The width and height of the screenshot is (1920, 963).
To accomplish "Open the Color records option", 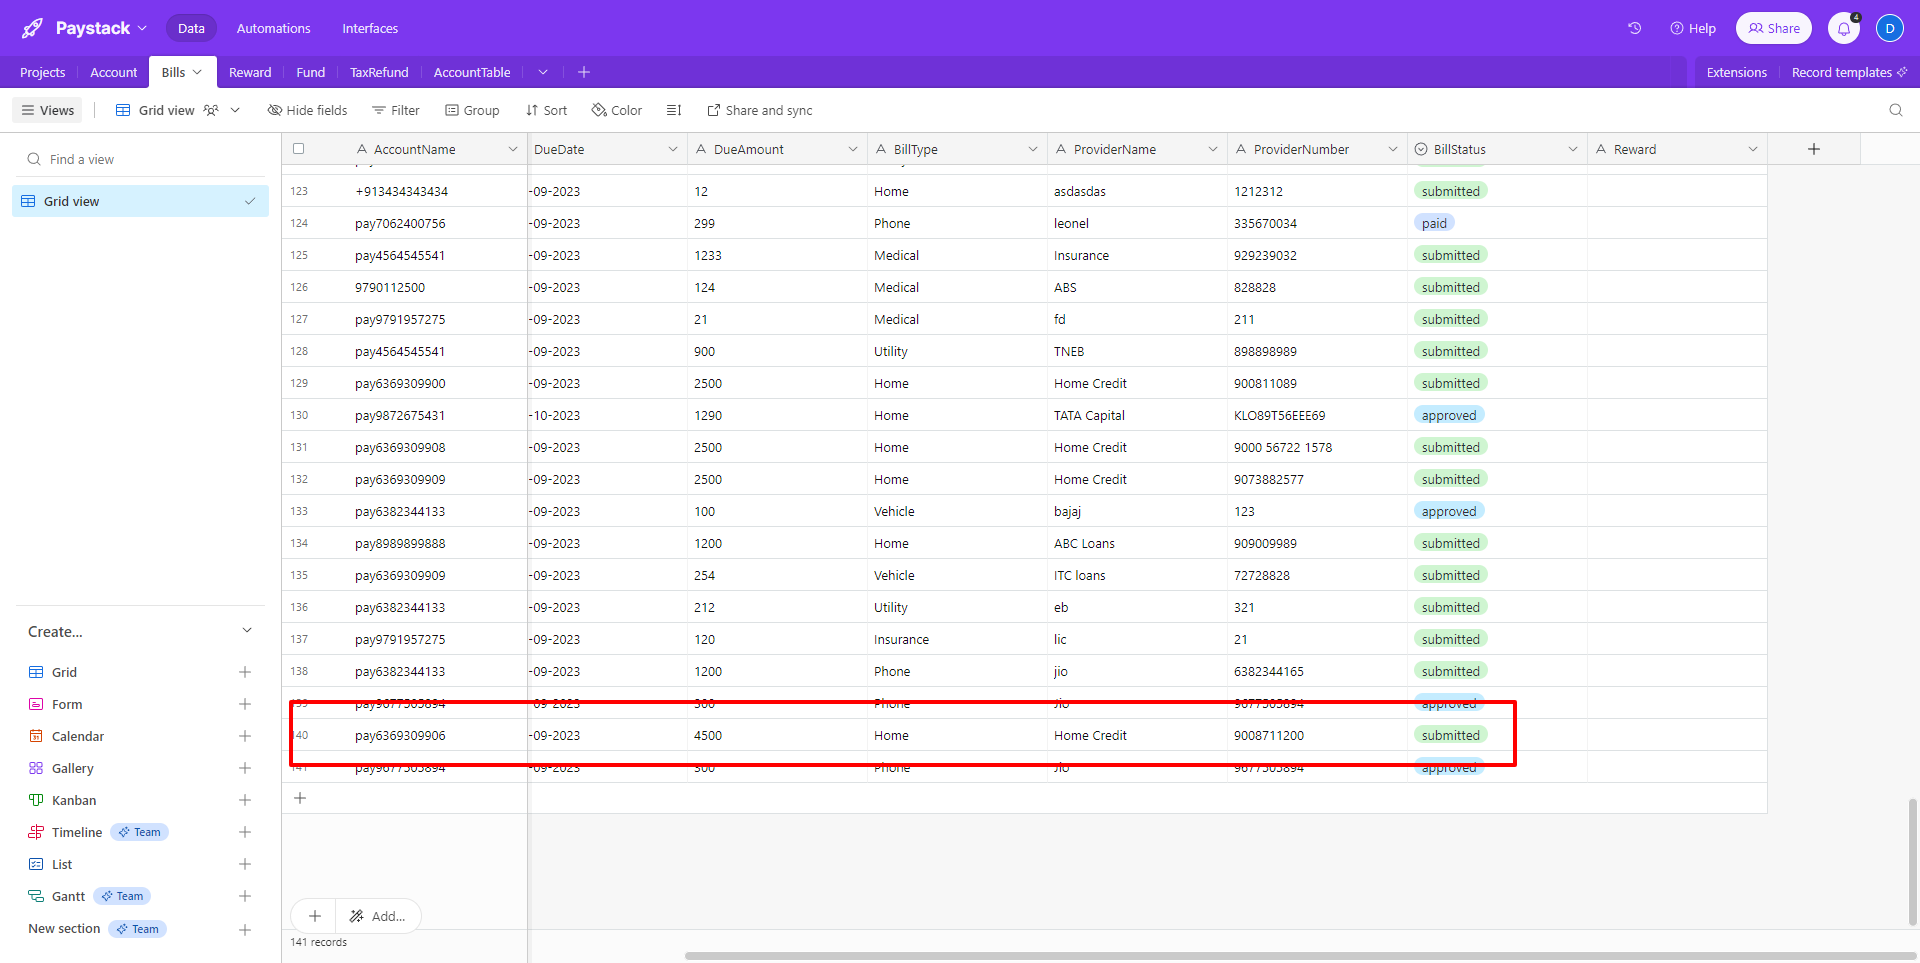I will pos(616,110).
